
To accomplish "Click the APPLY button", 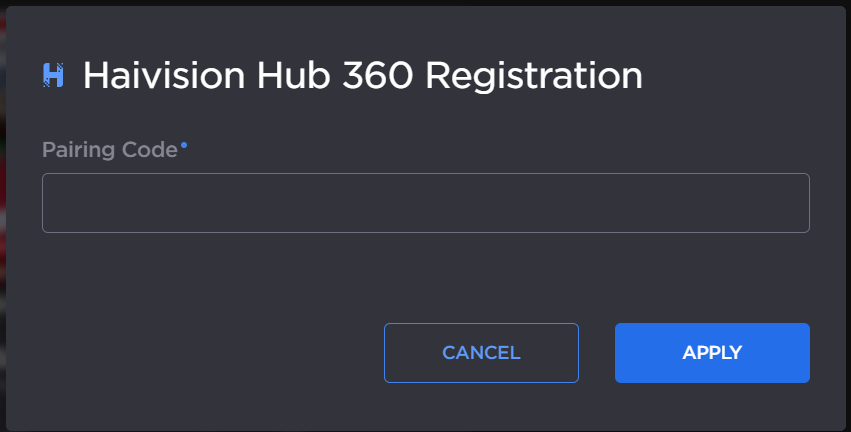I will (712, 353).
